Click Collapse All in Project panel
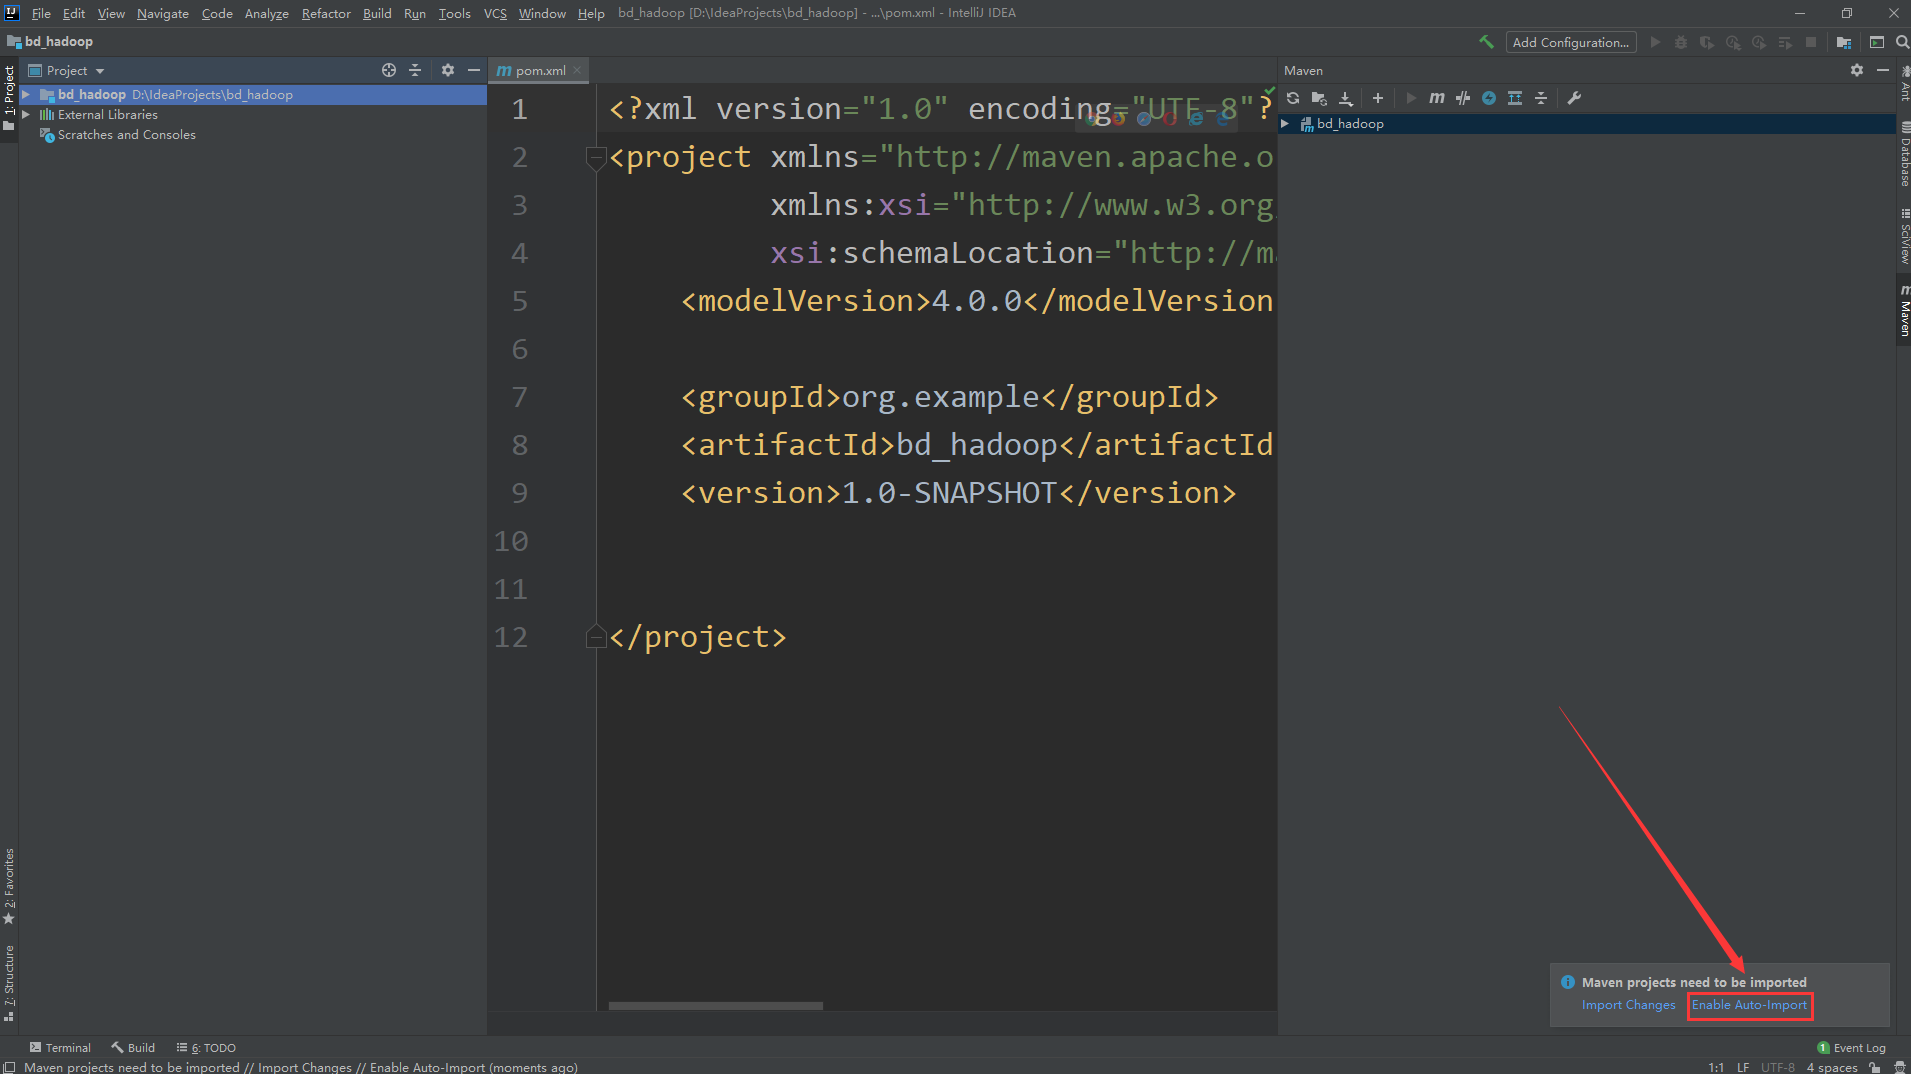Image resolution: width=1911 pixels, height=1074 pixels. coord(415,70)
